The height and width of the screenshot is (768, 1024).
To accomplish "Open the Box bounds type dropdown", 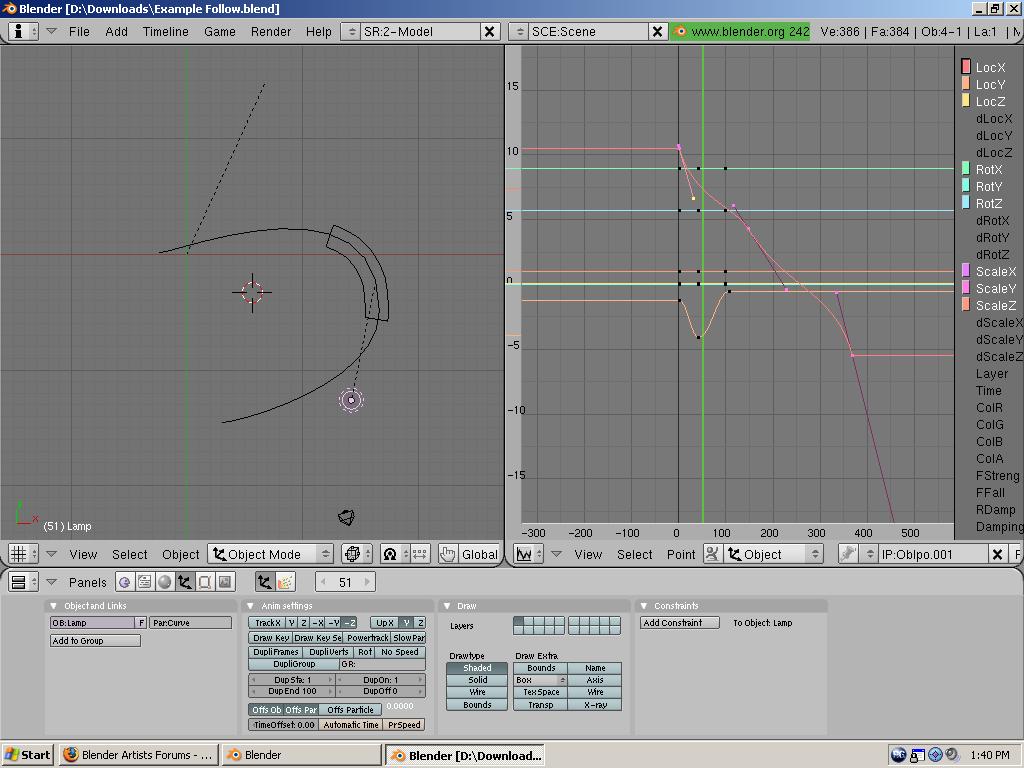I will [540, 680].
